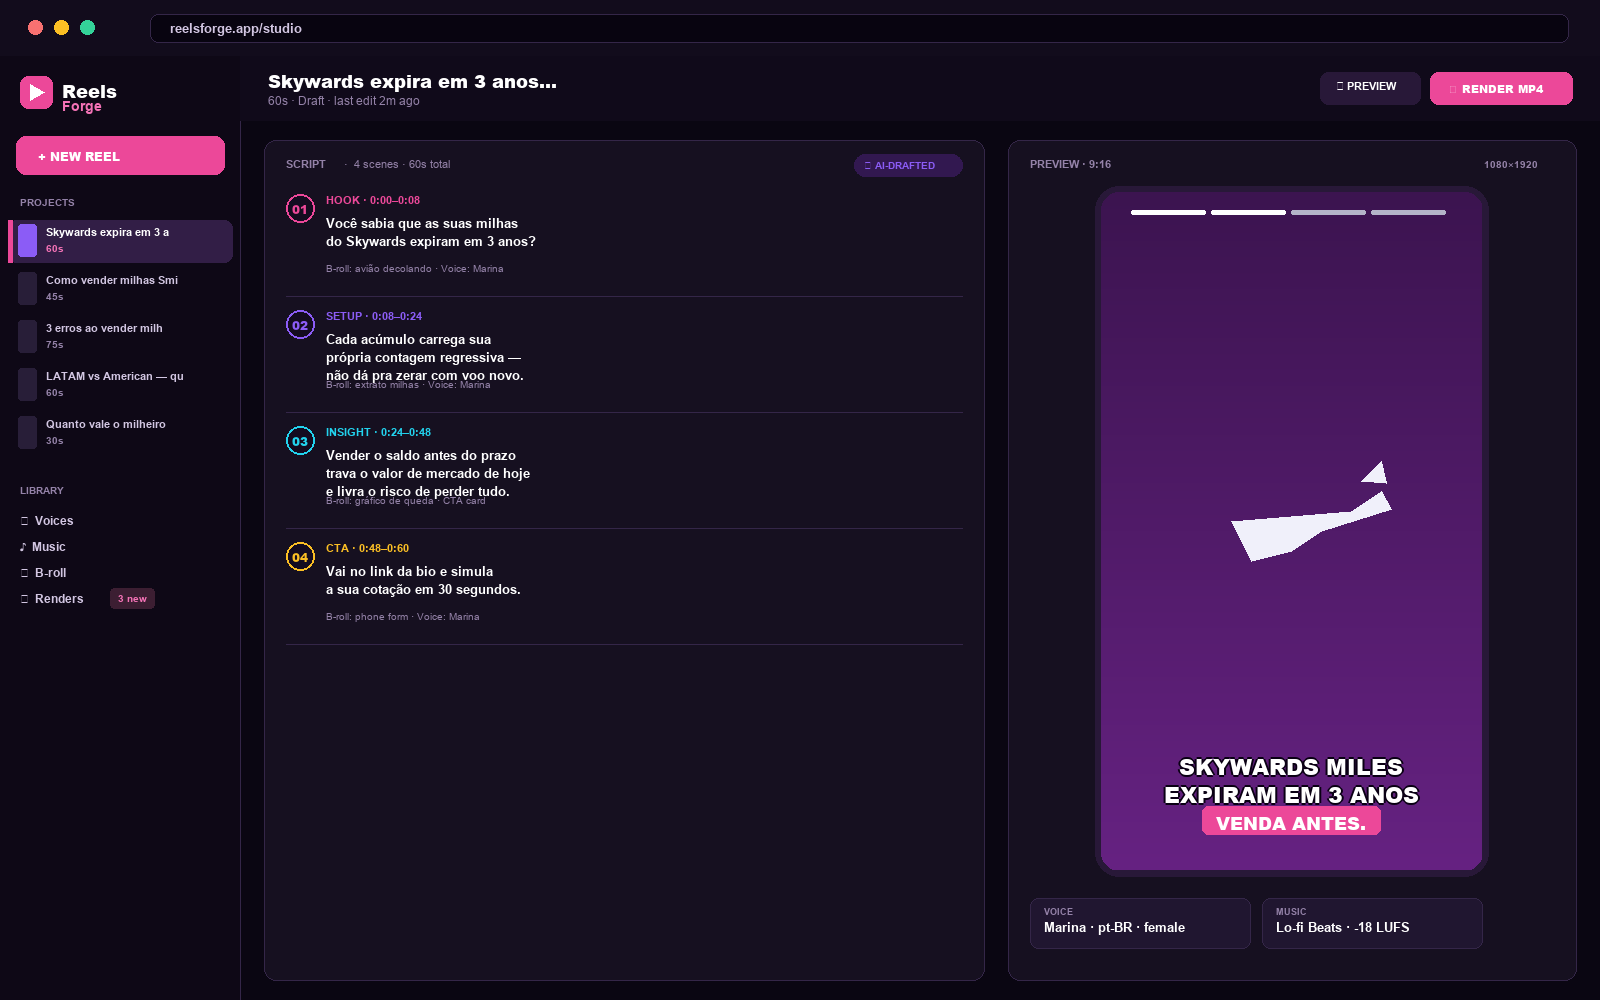
Task: Click the browser address bar
Action: tap(859, 29)
